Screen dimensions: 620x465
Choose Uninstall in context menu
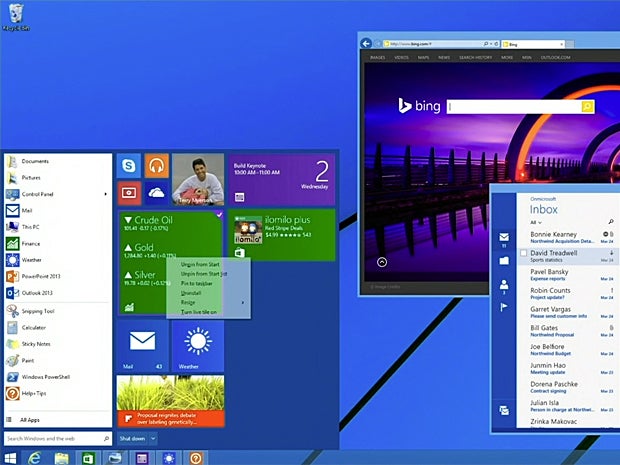pyautogui.click(x=191, y=293)
